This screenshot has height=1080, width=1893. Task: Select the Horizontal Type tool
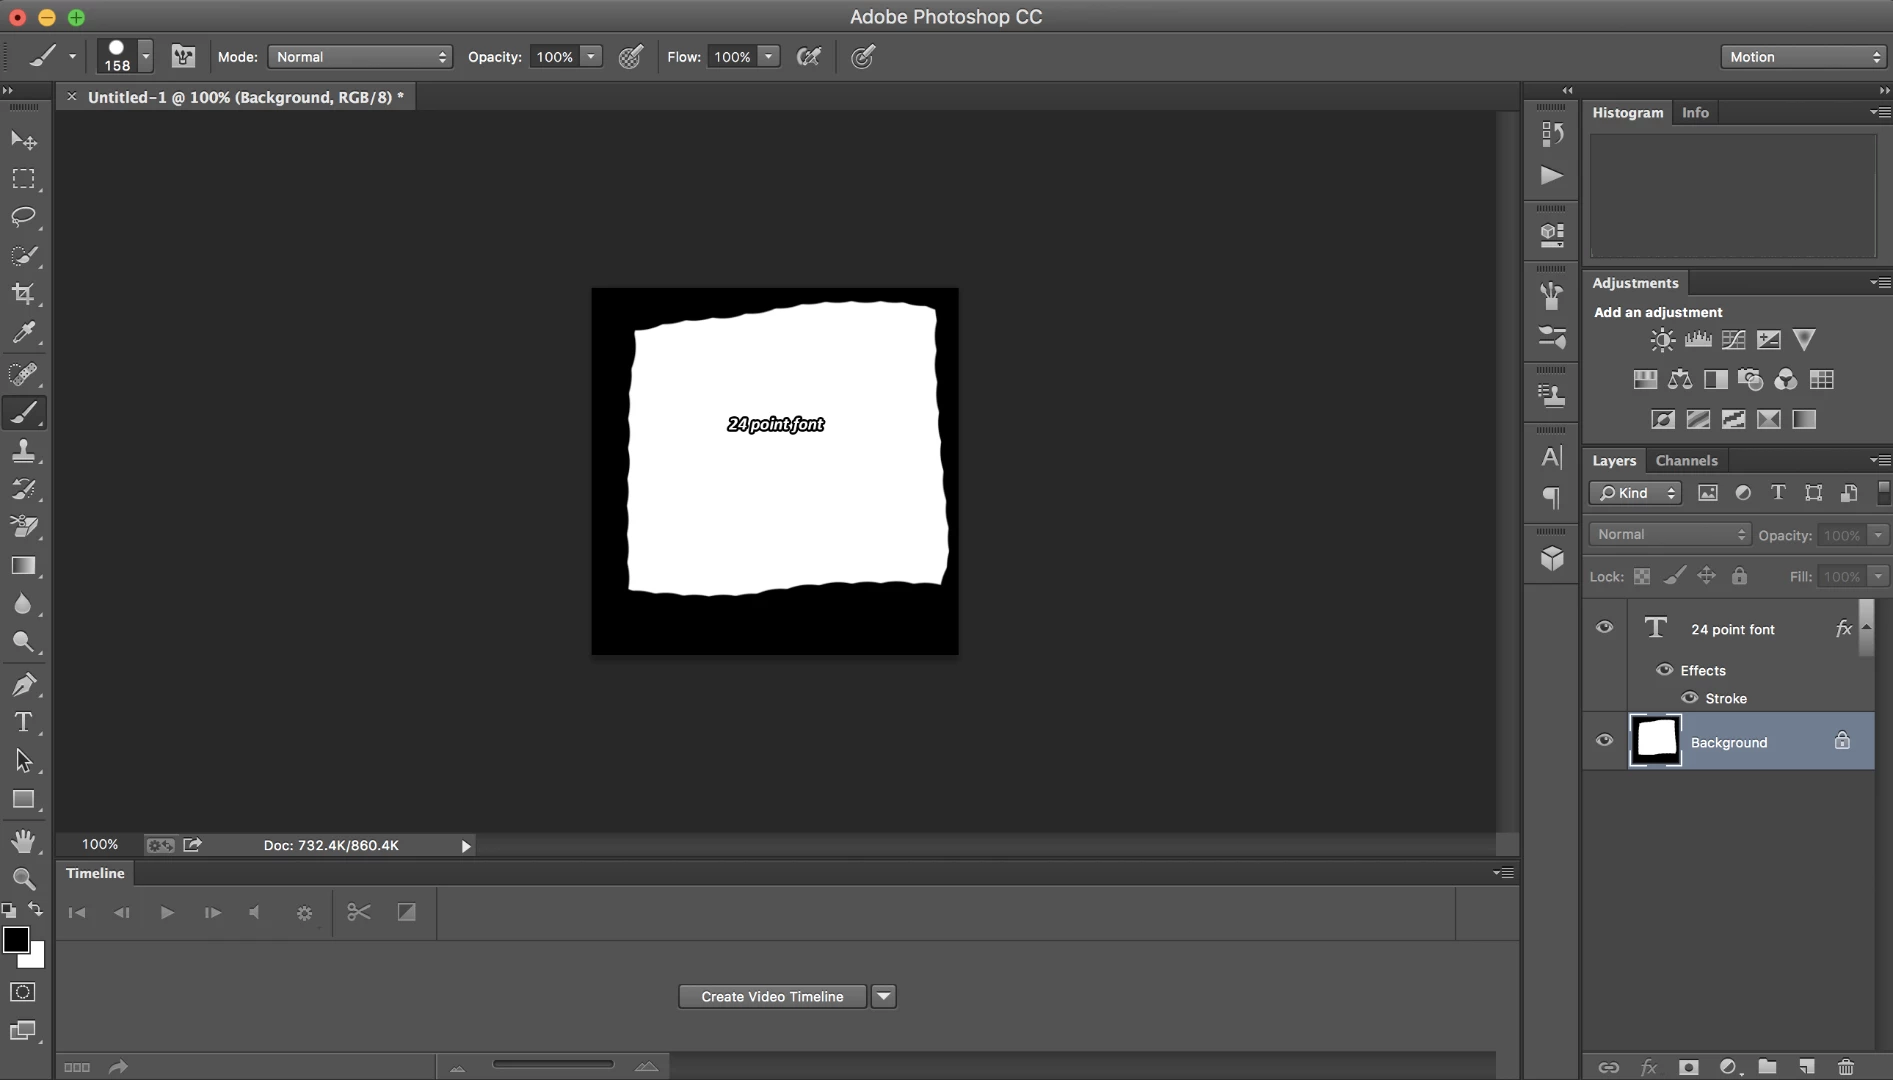click(23, 722)
